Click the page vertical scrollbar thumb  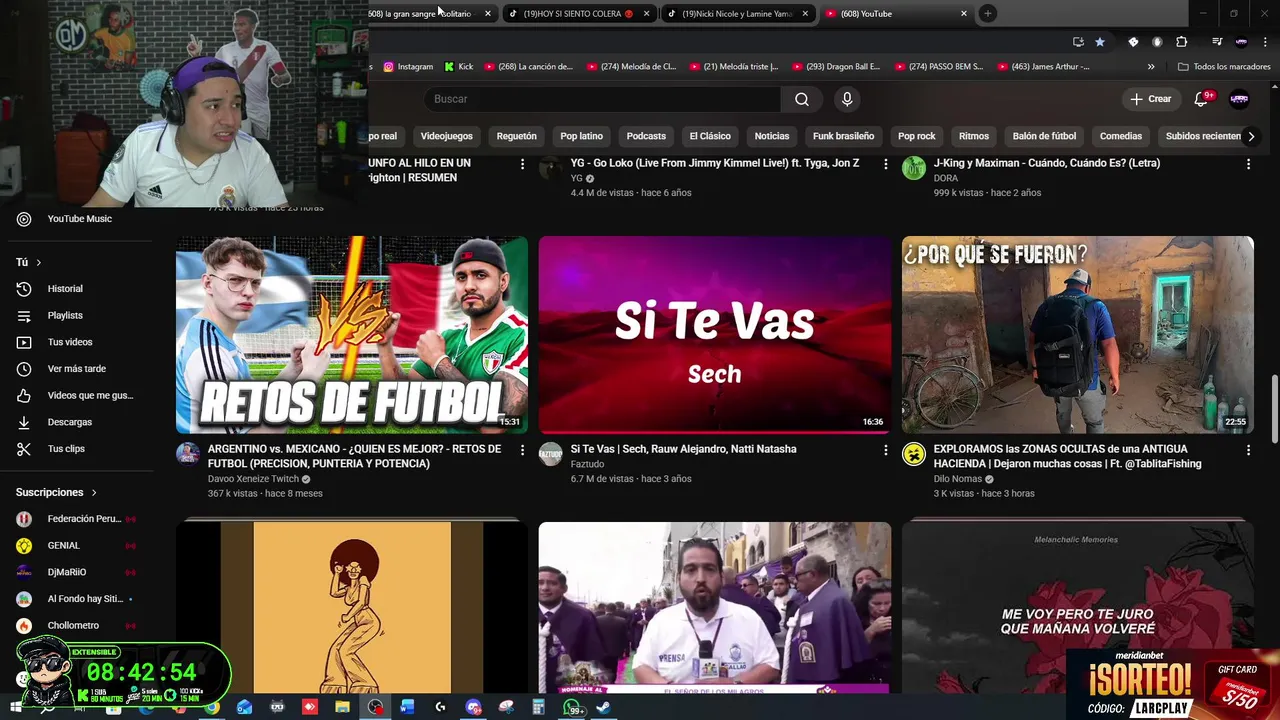[1274, 408]
